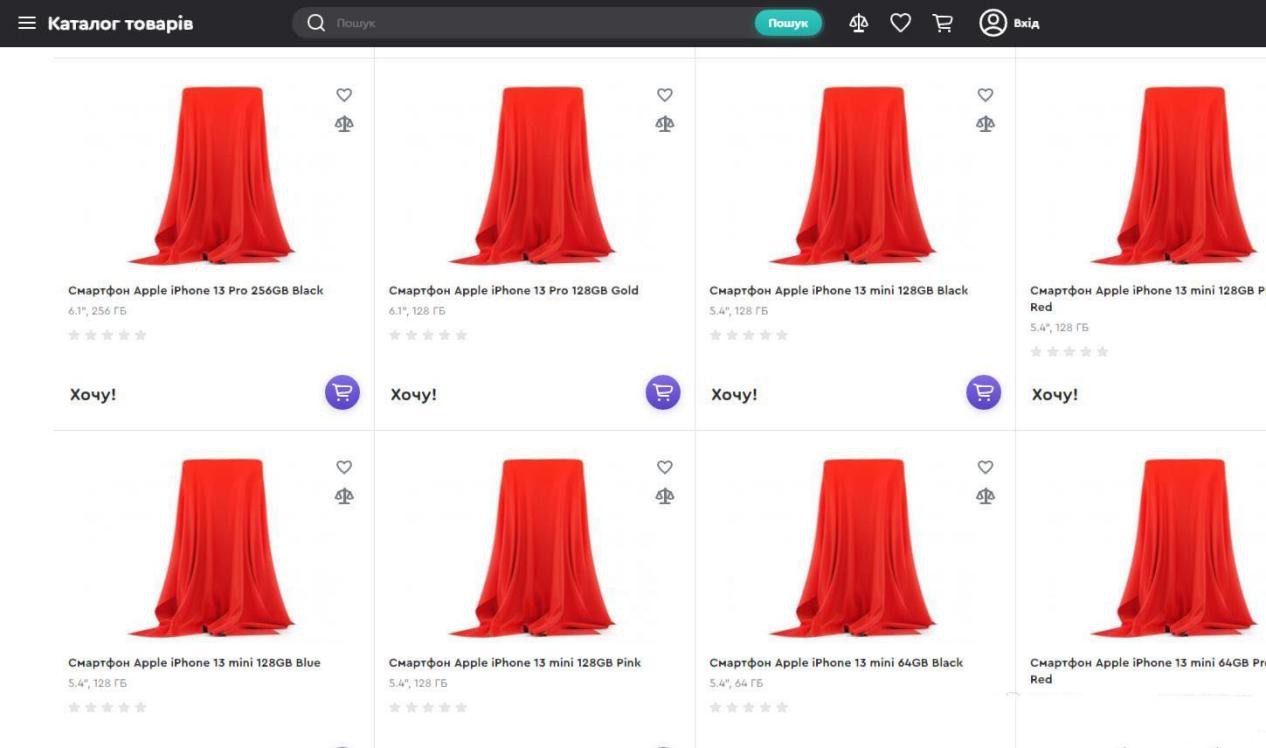
Task: Add iPhone 13 mini 128GB Blue to wishlist
Action: coord(344,467)
